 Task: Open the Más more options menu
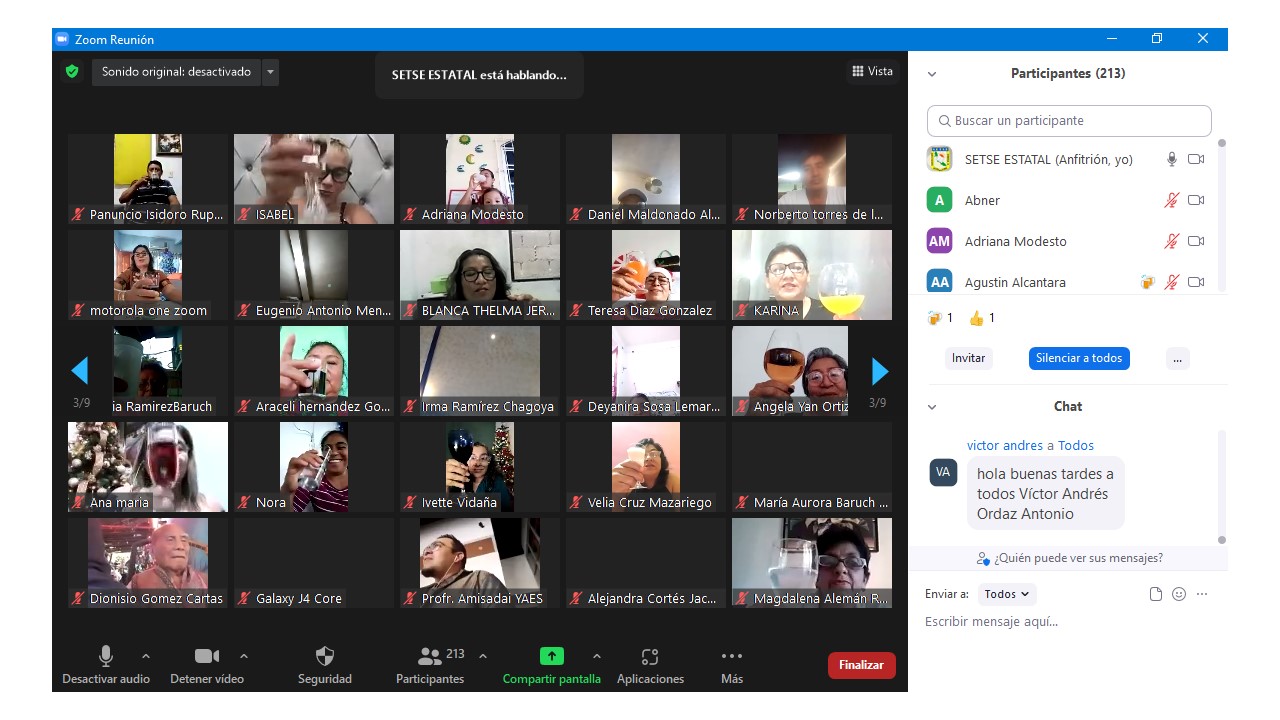click(x=732, y=665)
